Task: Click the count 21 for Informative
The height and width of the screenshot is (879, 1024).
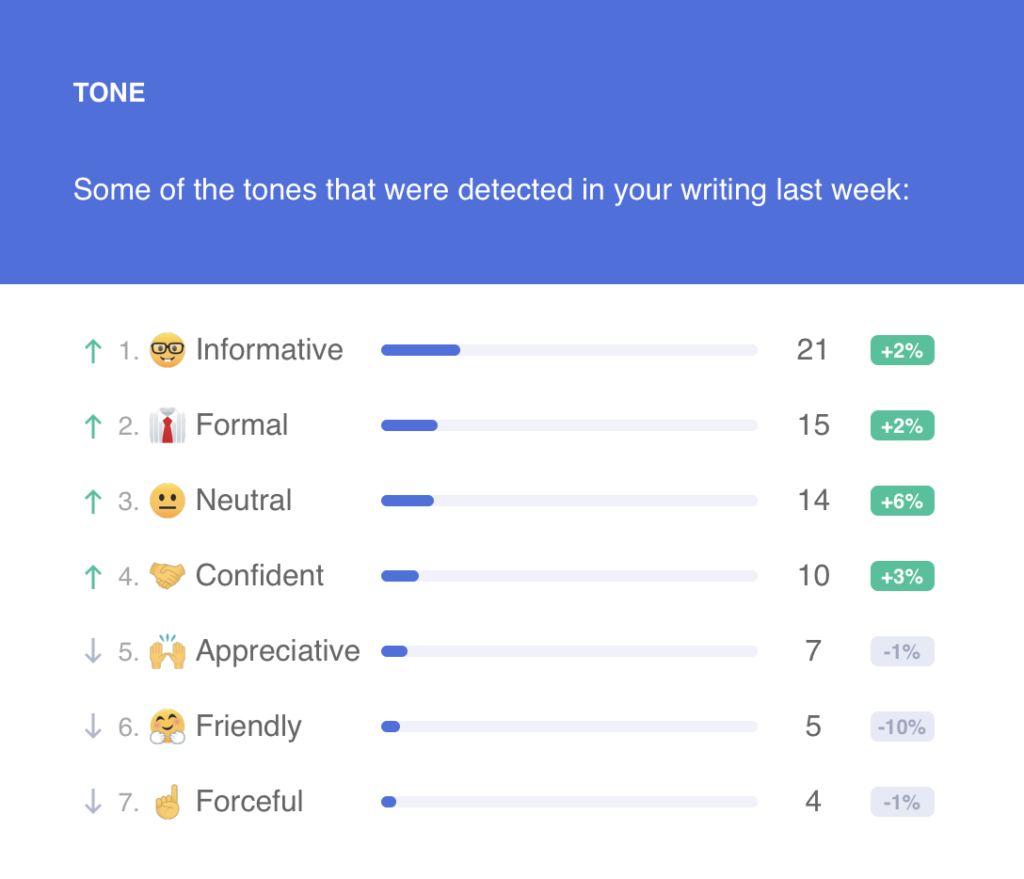Action: point(812,350)
